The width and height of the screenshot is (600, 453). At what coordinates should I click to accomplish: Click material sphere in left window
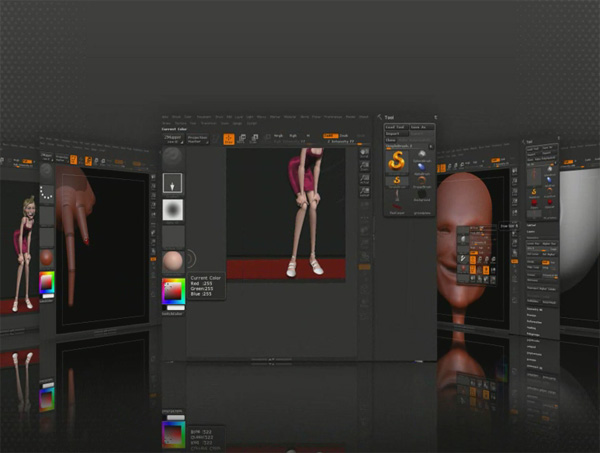pos(47,258)
